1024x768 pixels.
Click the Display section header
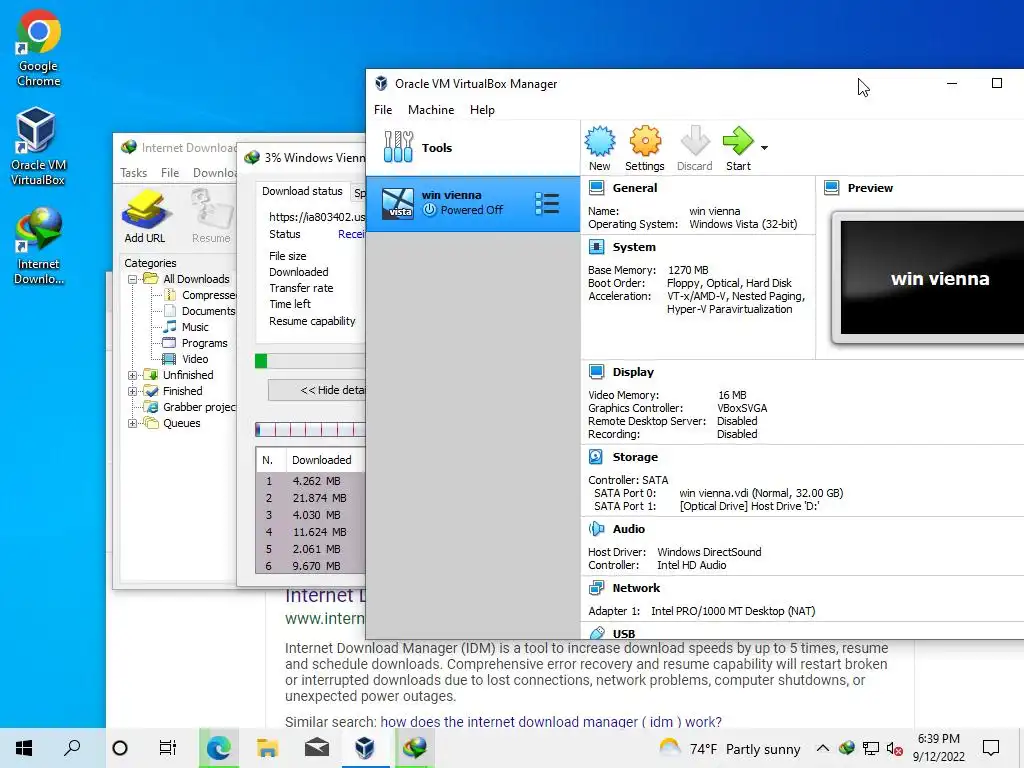pos(633,372)
